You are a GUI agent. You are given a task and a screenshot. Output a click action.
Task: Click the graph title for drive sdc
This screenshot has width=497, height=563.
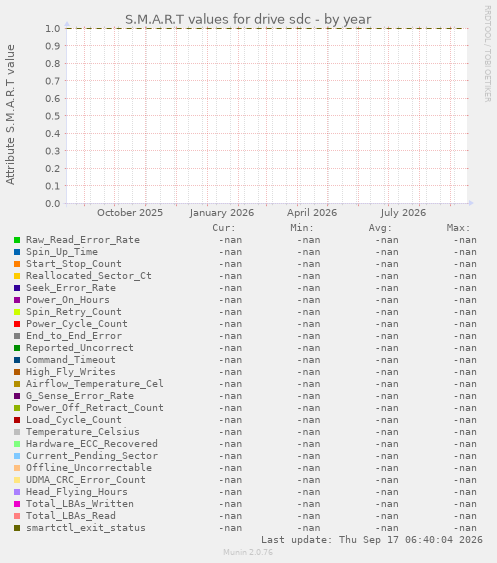(x=248, y=19)
